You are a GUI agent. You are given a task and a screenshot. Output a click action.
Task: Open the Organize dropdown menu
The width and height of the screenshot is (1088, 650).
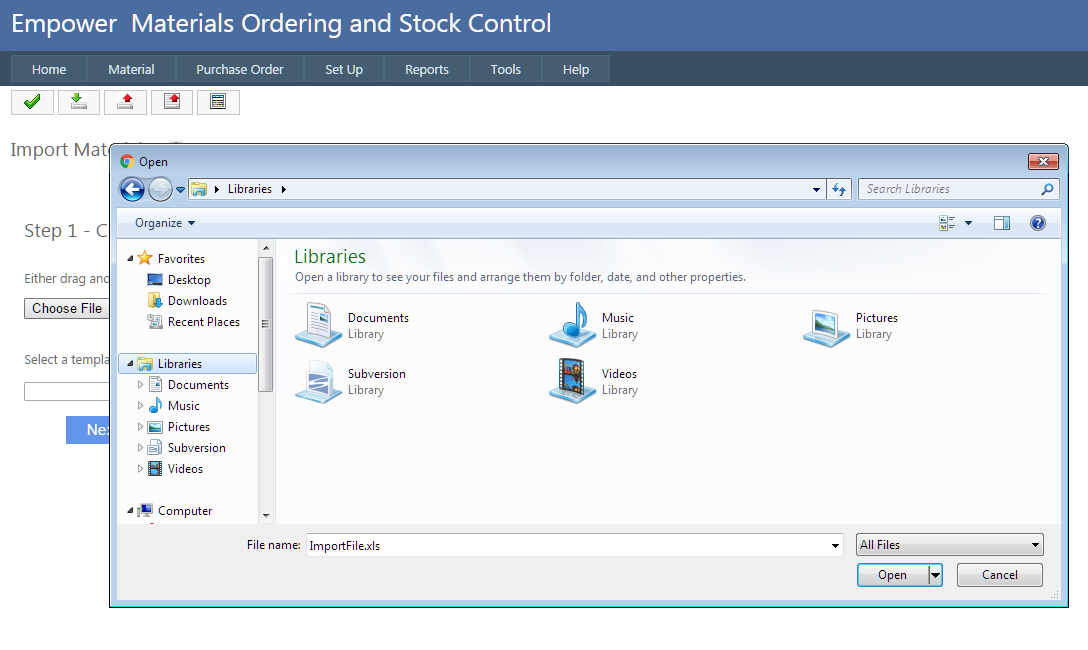pyautogui.click(x=165, y=223)
